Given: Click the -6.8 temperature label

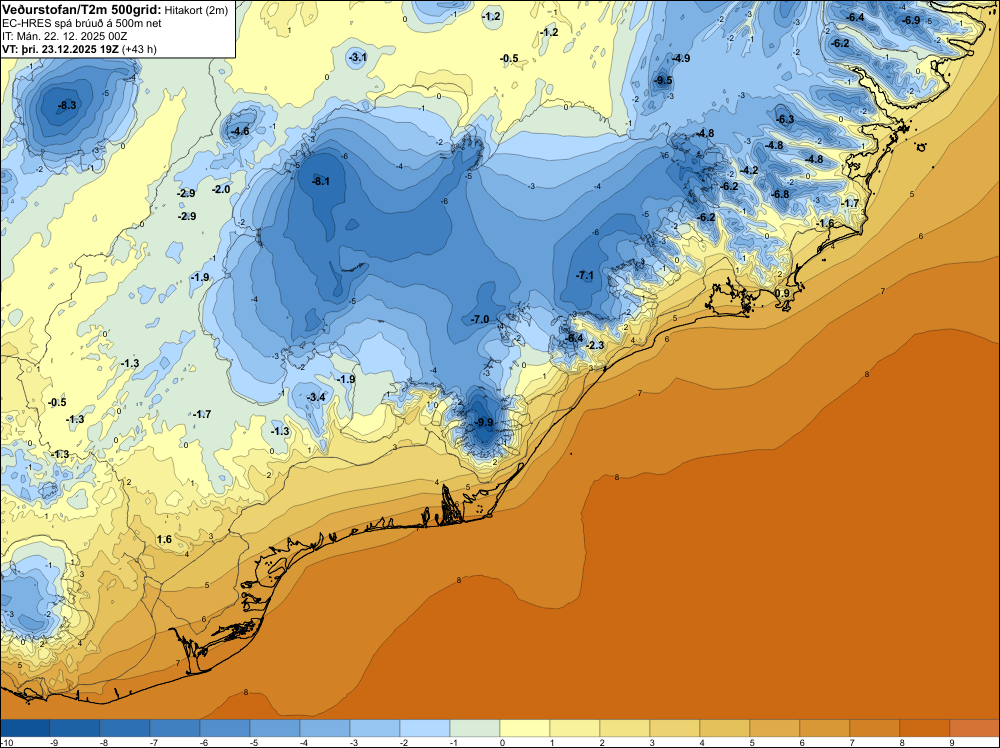Looking at the screenshot, I should coord(779,194).
